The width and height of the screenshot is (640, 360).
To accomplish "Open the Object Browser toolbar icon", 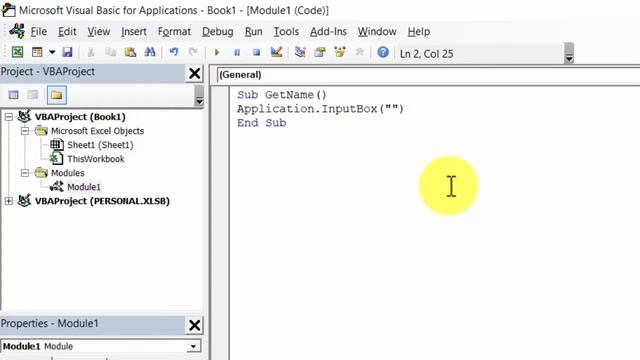I will click(340, 52).
